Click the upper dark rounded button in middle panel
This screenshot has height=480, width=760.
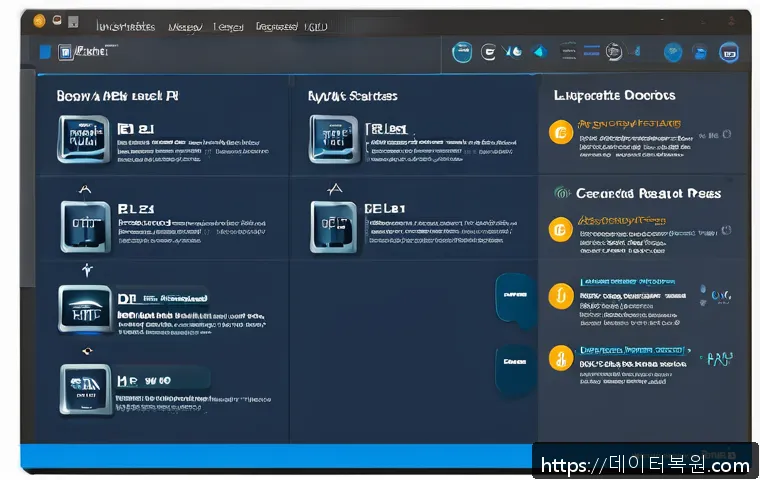tap(514, 297)
